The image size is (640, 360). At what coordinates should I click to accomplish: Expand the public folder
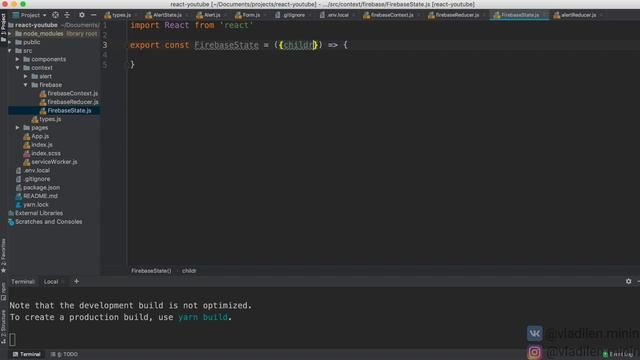[x=10, y=42]
